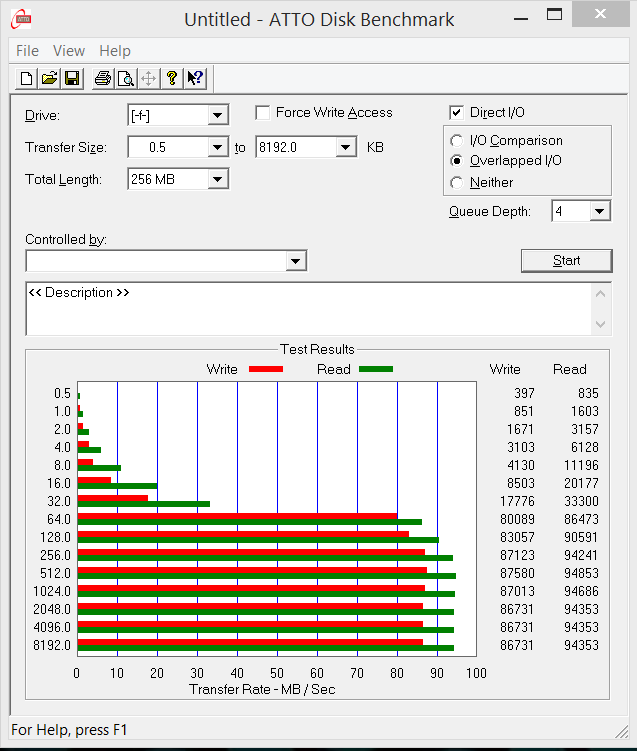Print results using the printer icon
The width and height of the screenshot is (637, 751).
pos(102,78)
